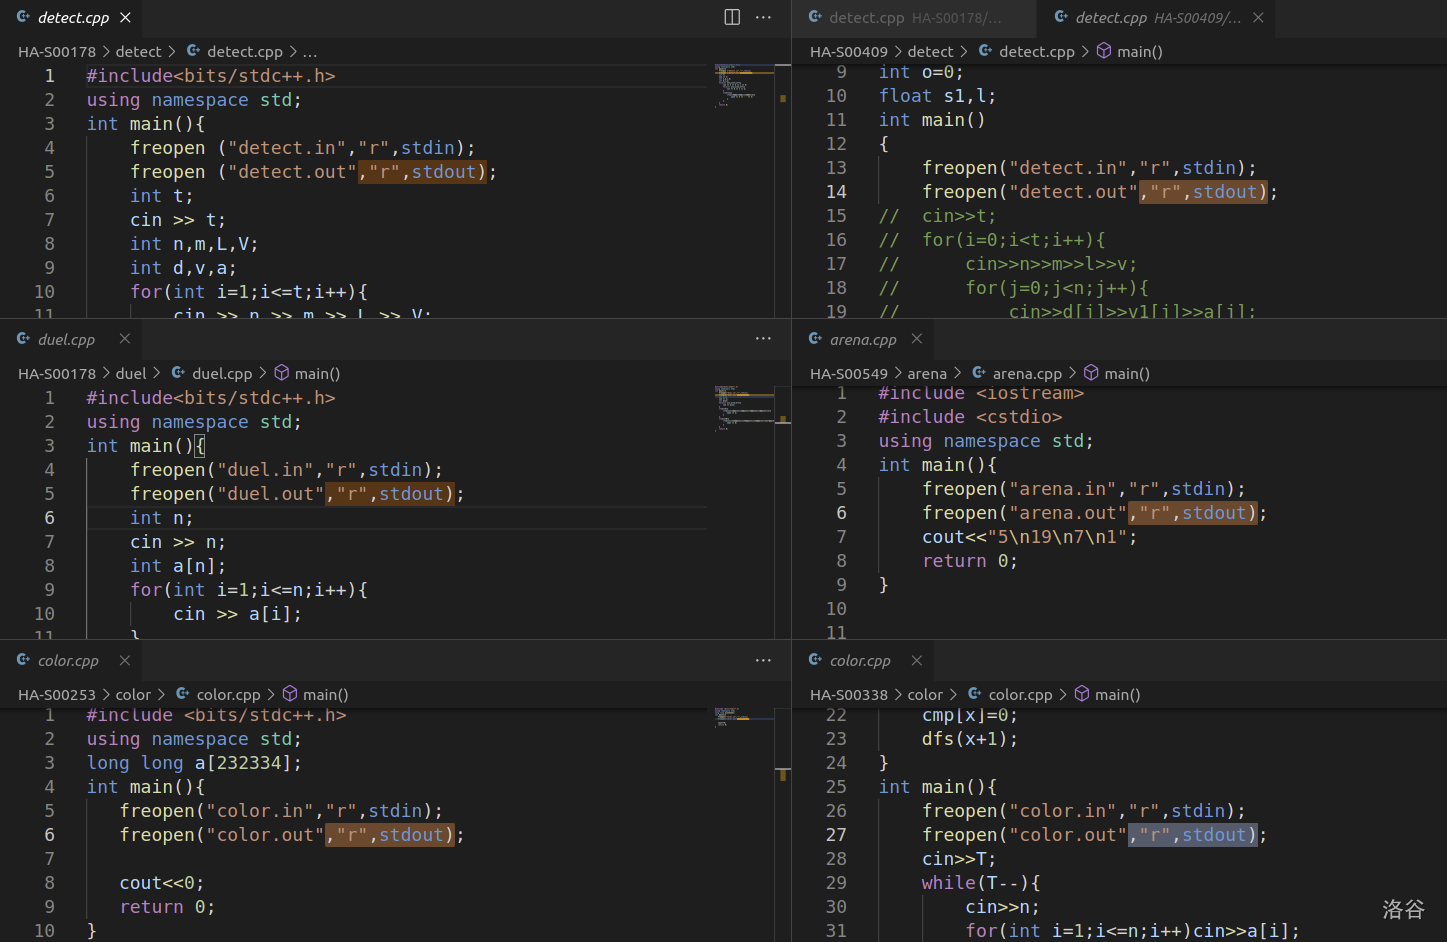Click color.cpp file breadcrumb under HA-S00338
Image resolution: width=1447 pixels, height=942 pixels.
pyautogui.click(x=1010, y=695)
